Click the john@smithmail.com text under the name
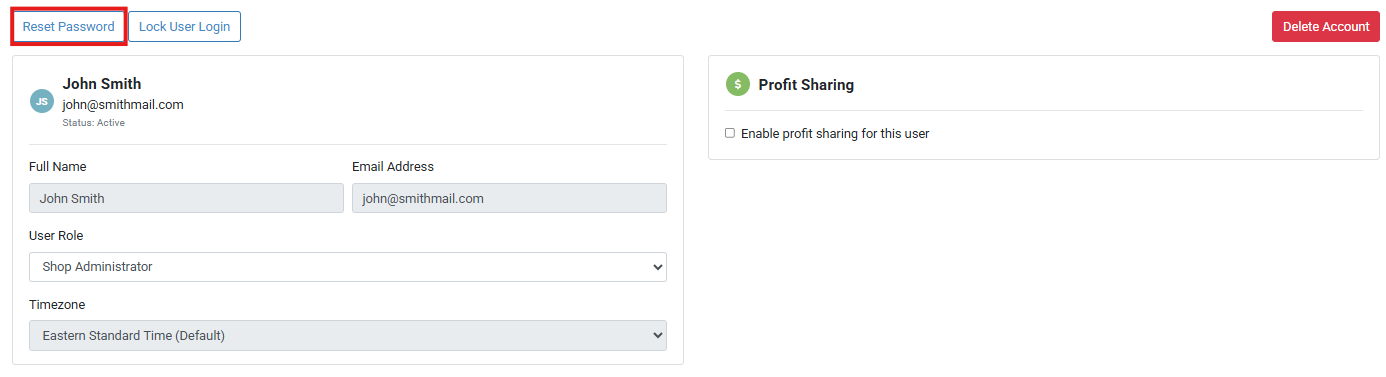 point(123,104)
